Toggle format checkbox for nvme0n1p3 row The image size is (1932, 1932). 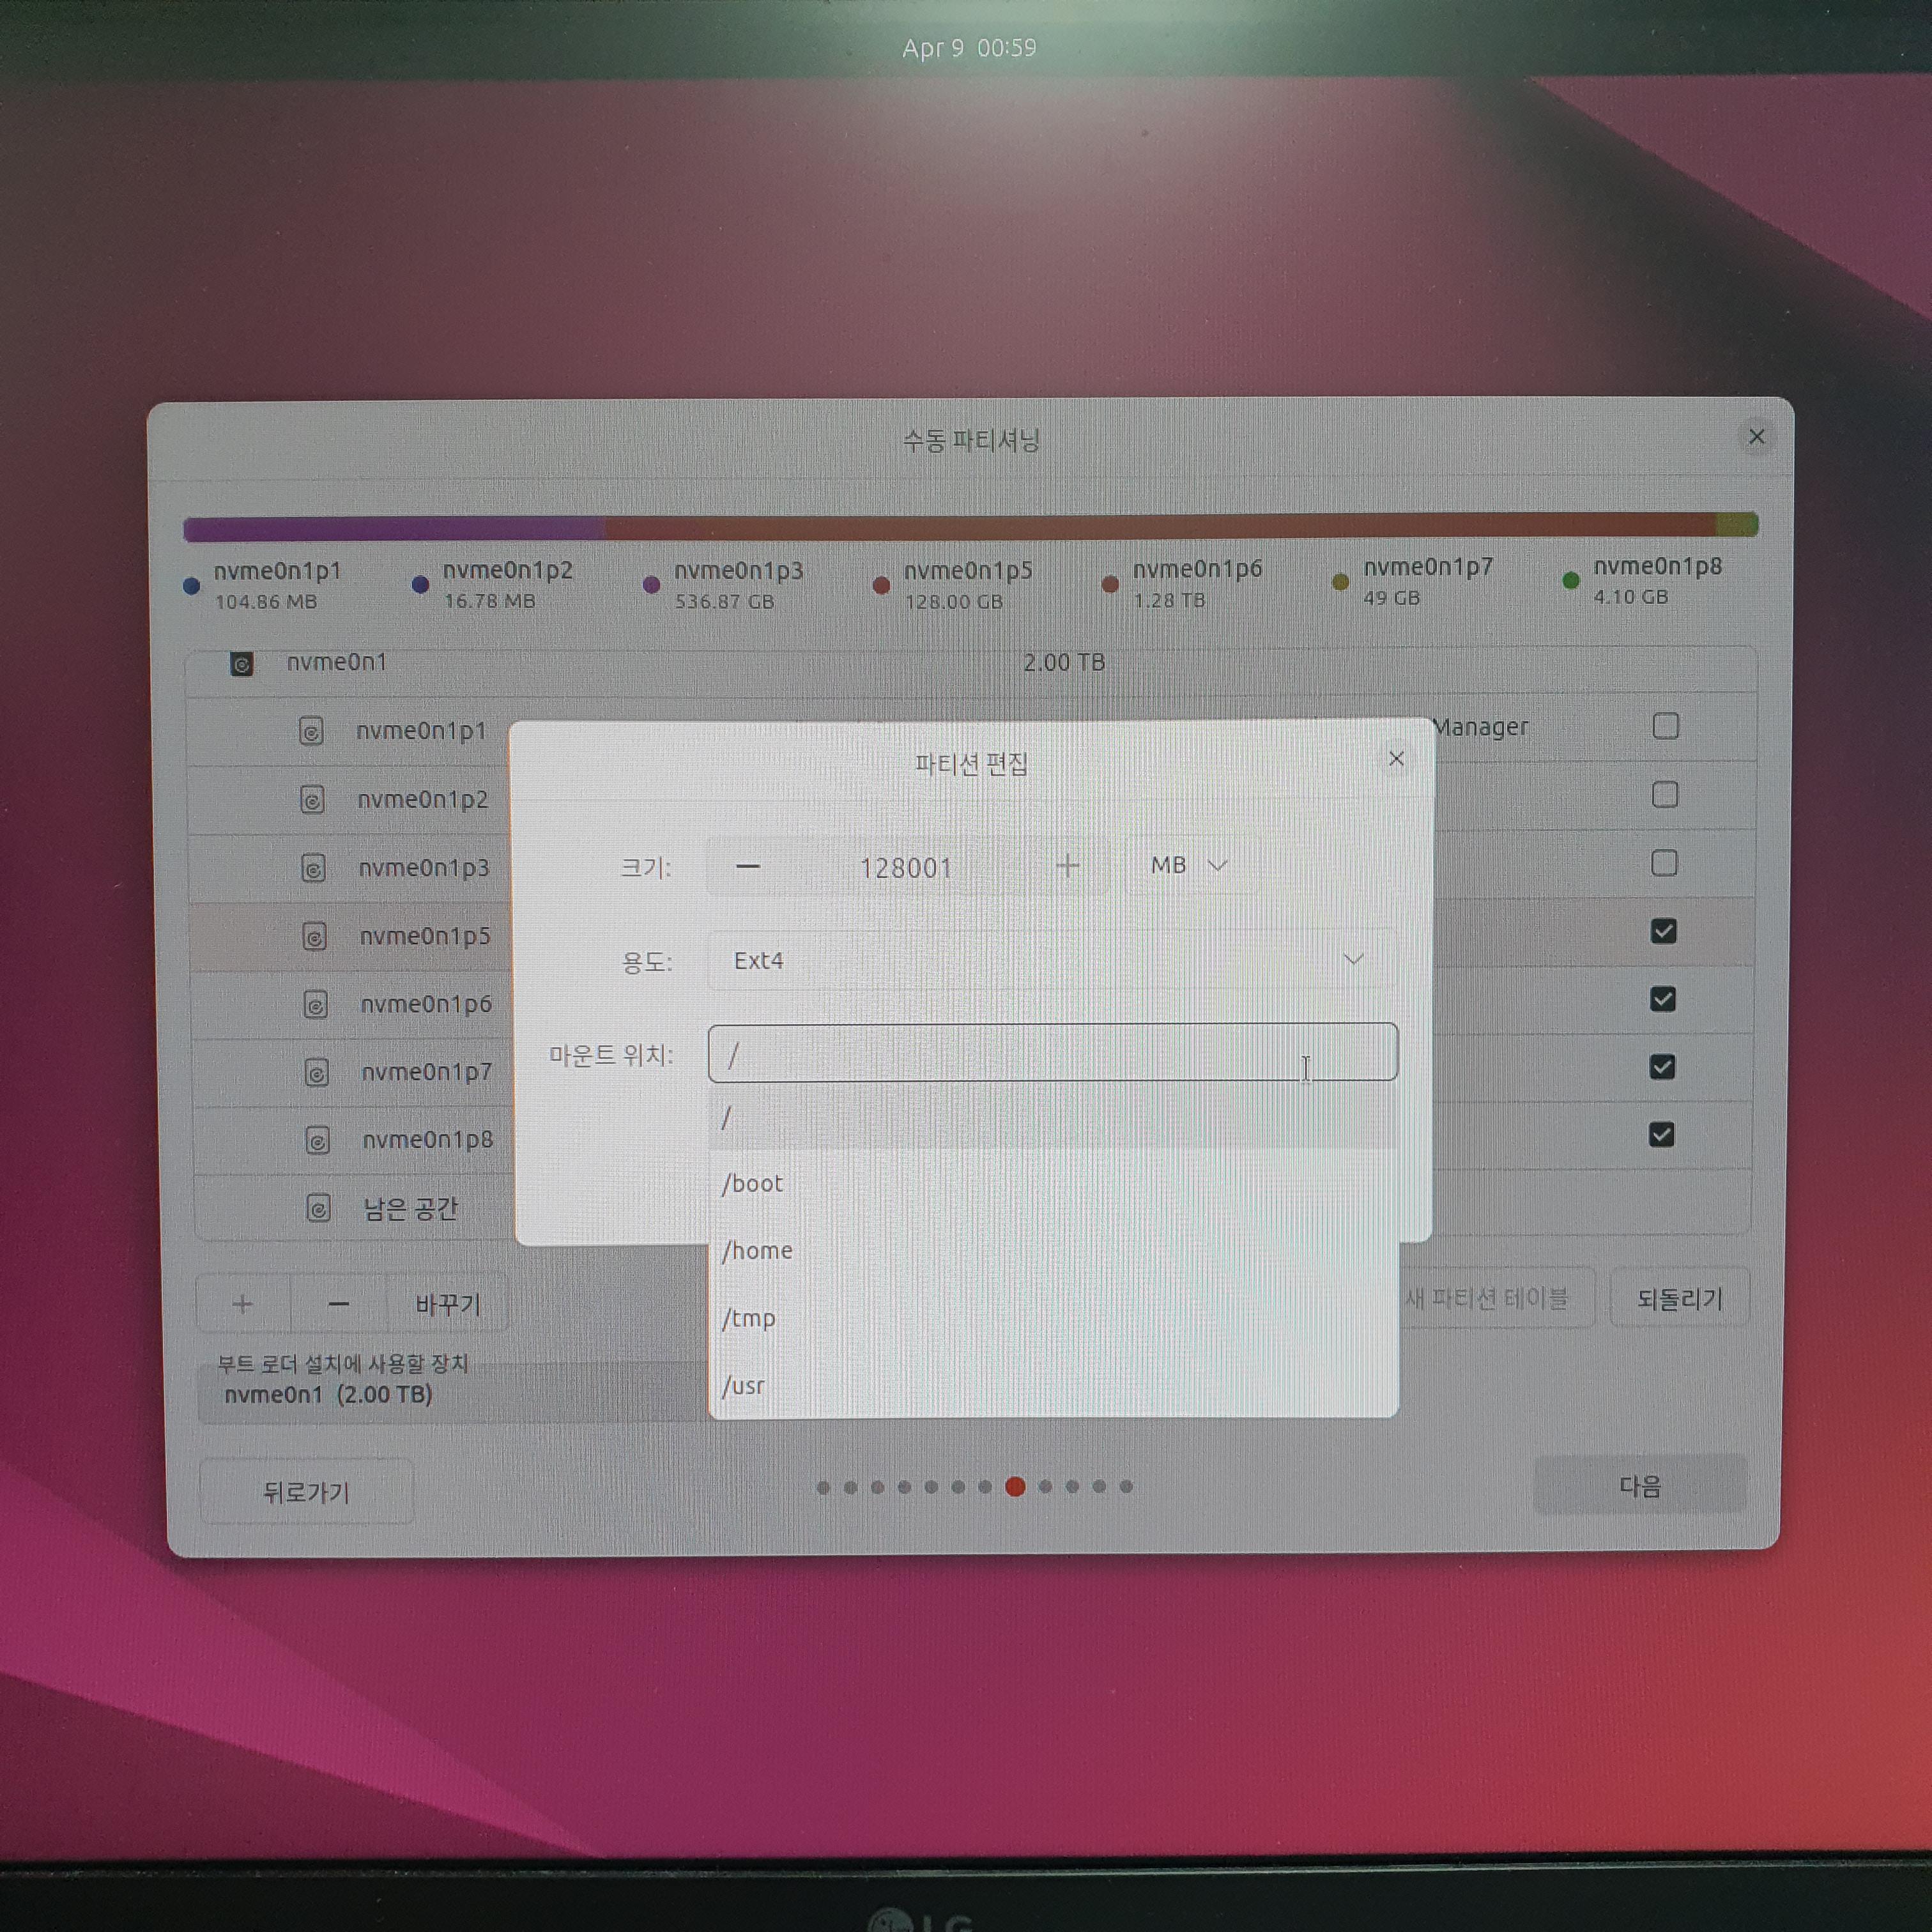(1664, 863)
